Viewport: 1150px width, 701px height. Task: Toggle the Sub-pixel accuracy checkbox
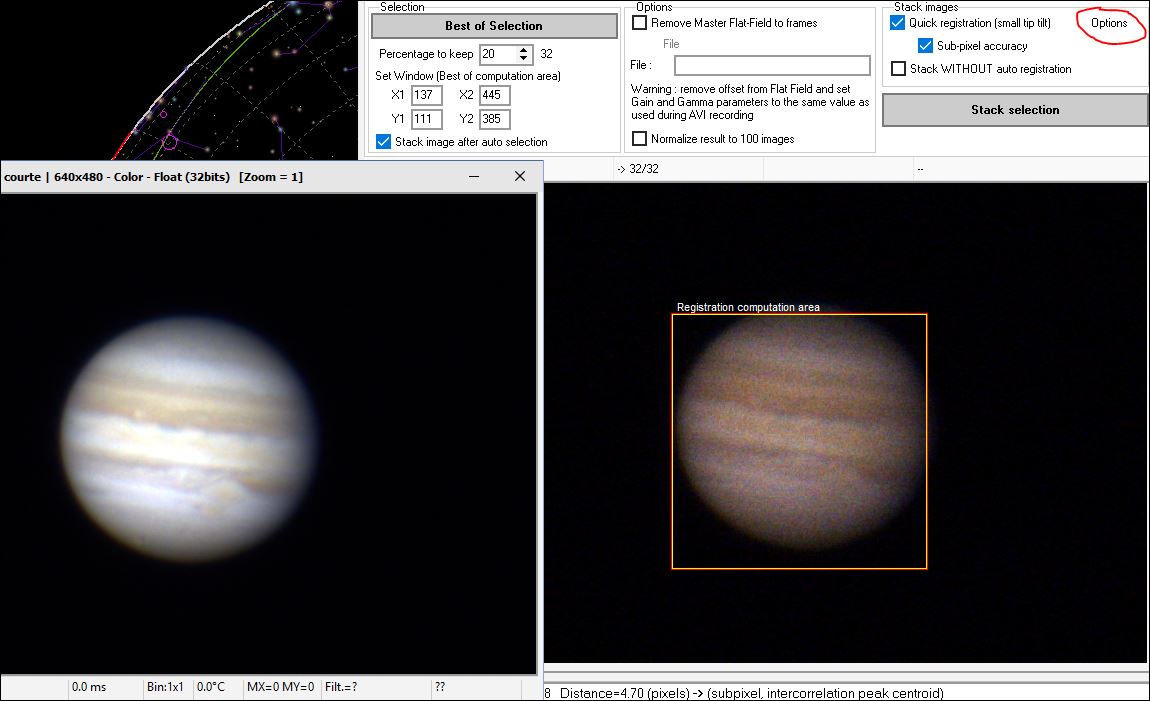(925, 46)
